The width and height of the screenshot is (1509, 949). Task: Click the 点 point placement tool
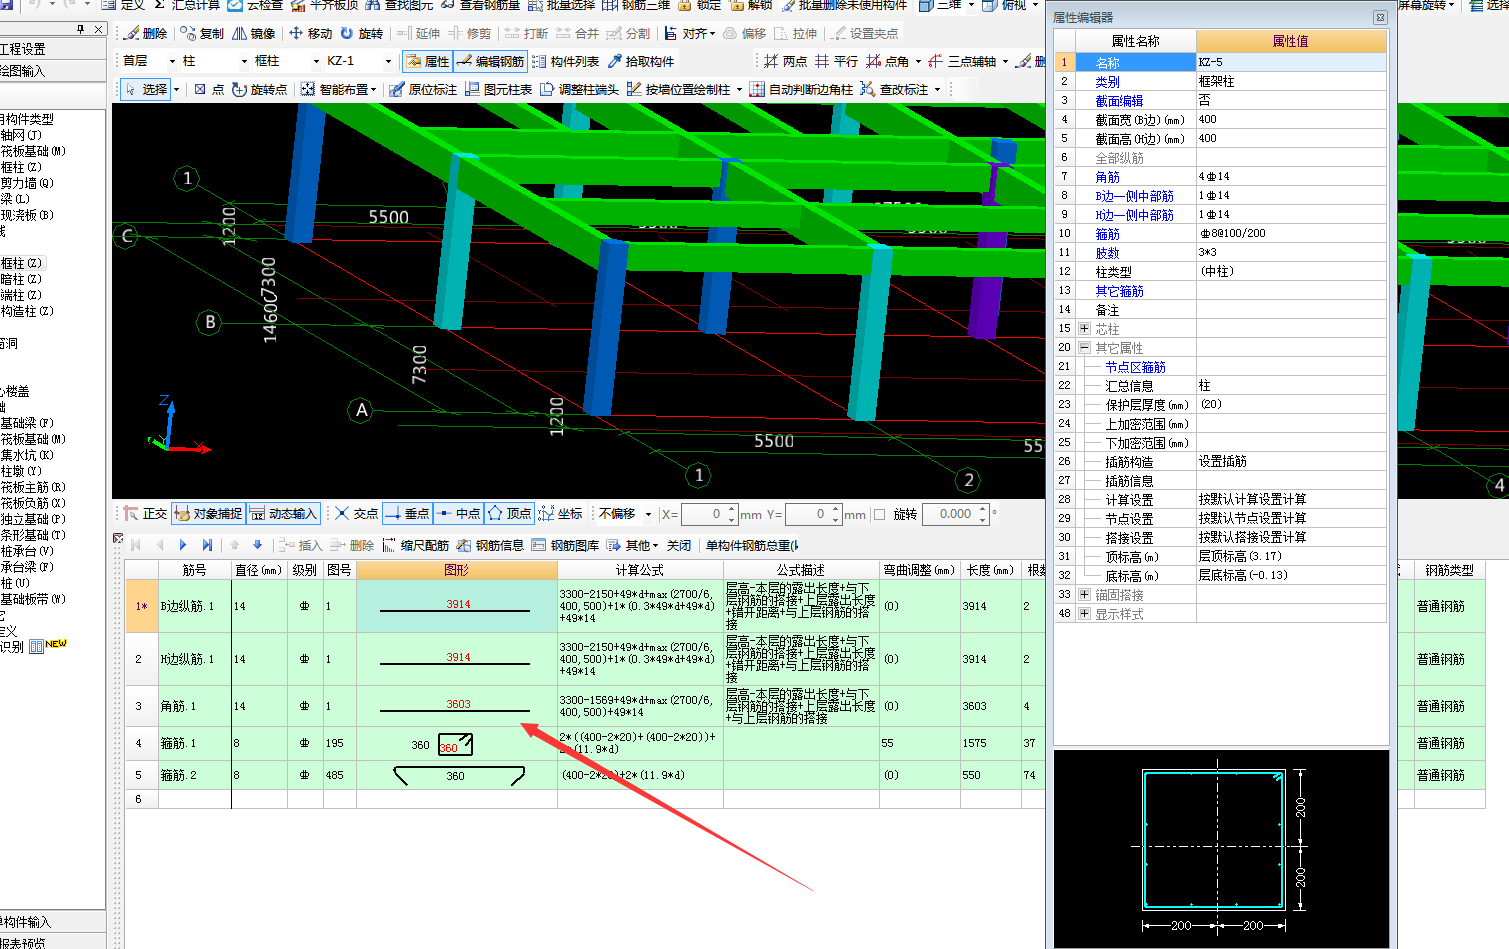point(209,89)
